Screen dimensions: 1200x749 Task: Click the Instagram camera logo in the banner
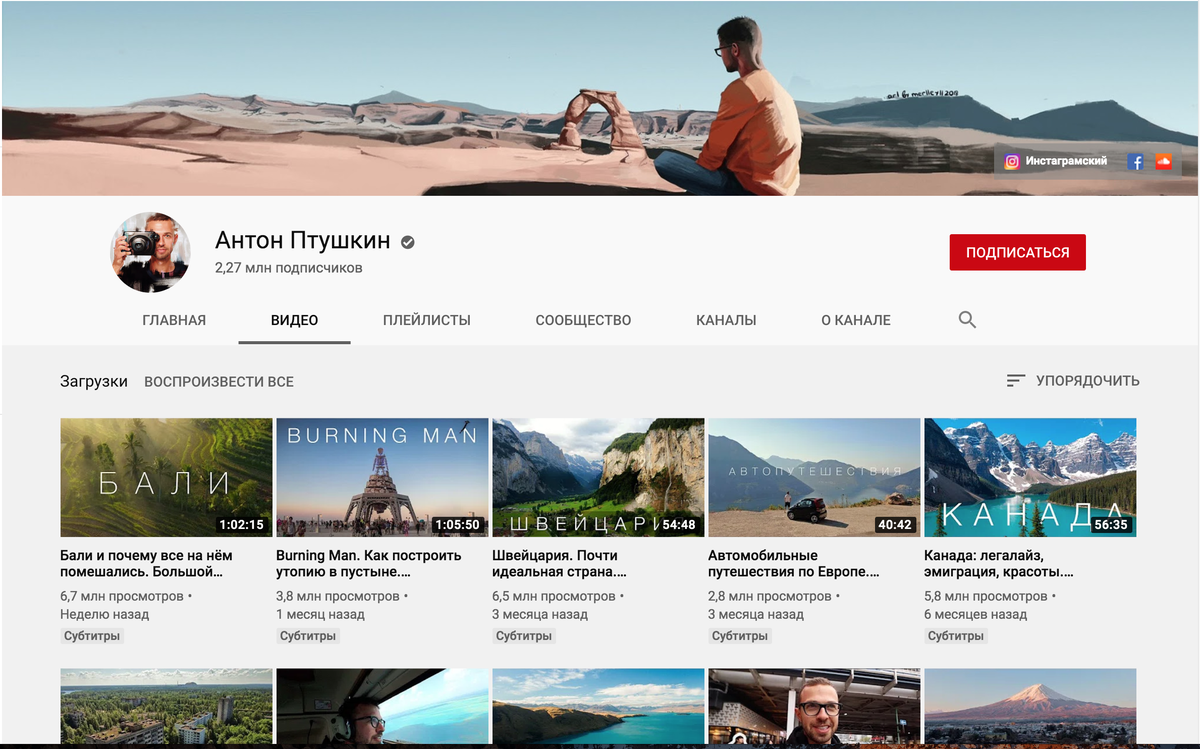click(x=1011, y=160)
